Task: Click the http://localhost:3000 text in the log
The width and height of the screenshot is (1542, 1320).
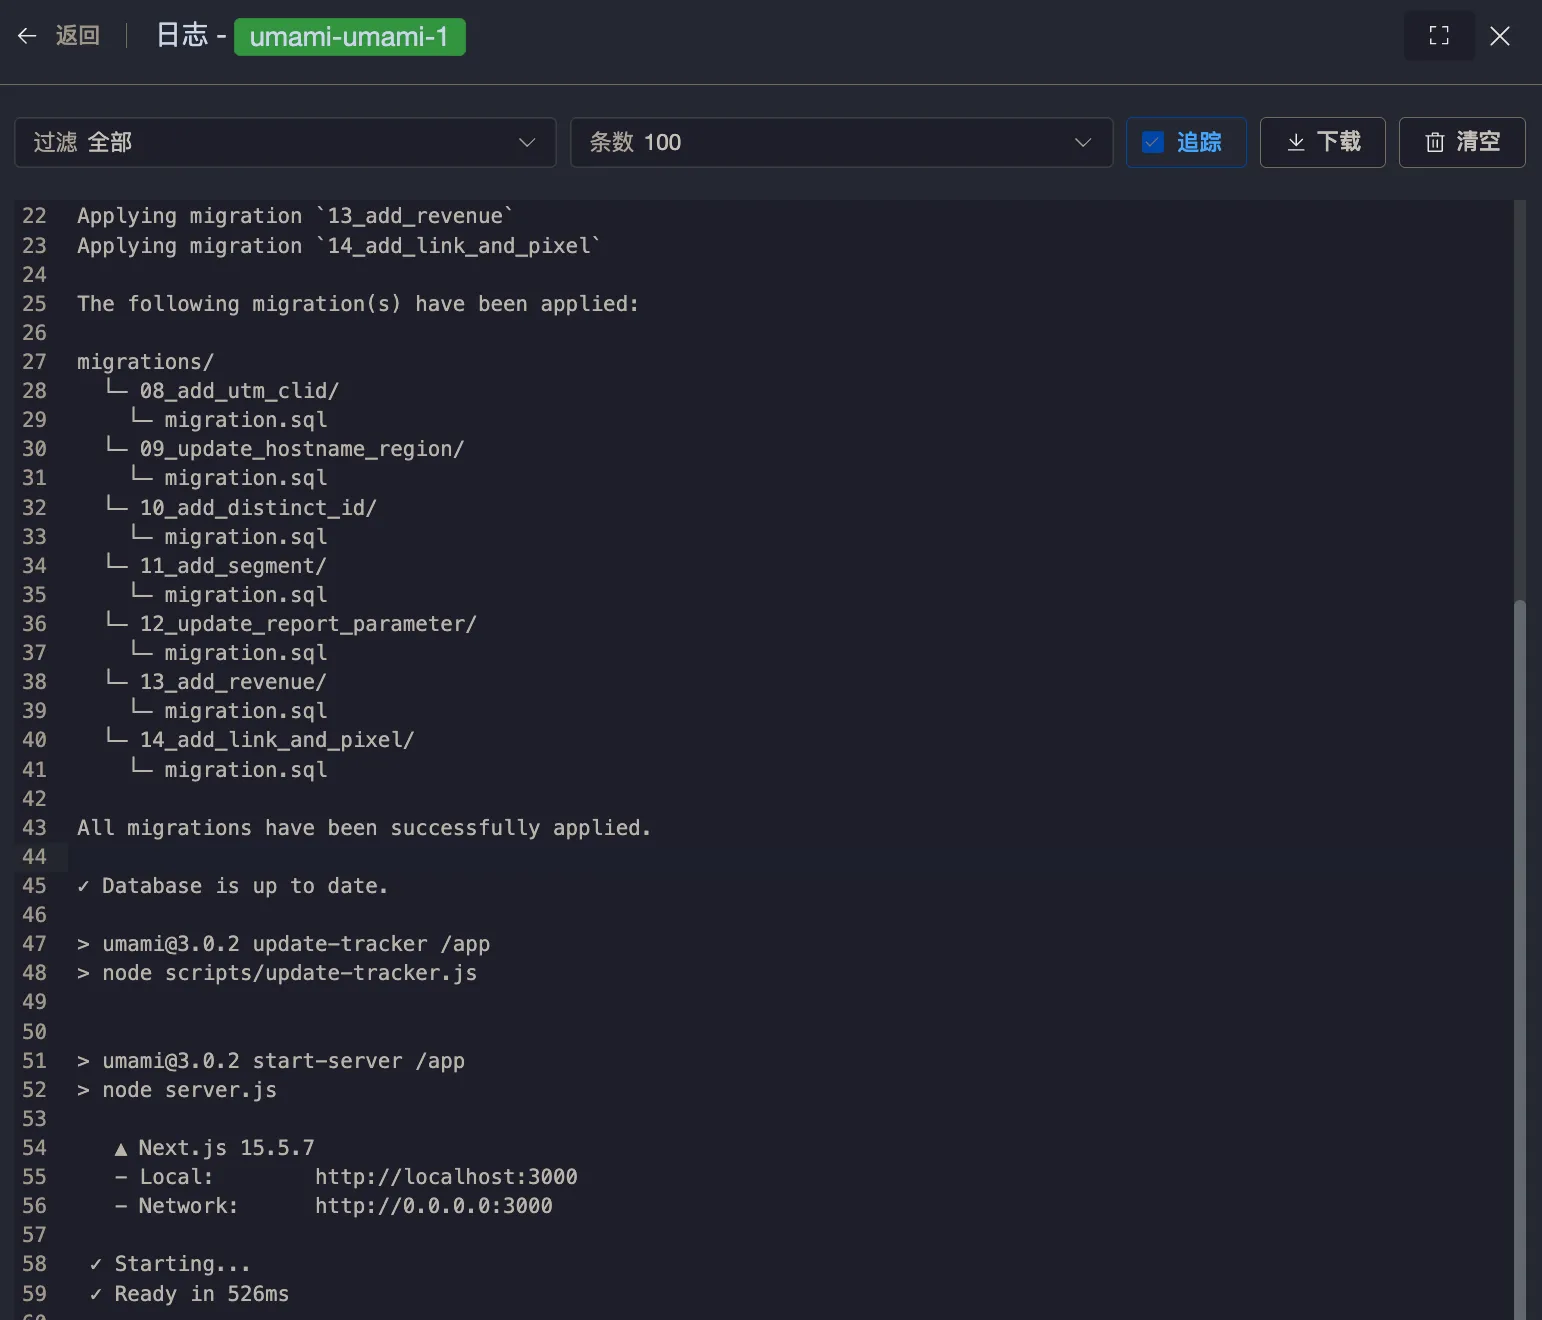Action: tap(446, 1177)
